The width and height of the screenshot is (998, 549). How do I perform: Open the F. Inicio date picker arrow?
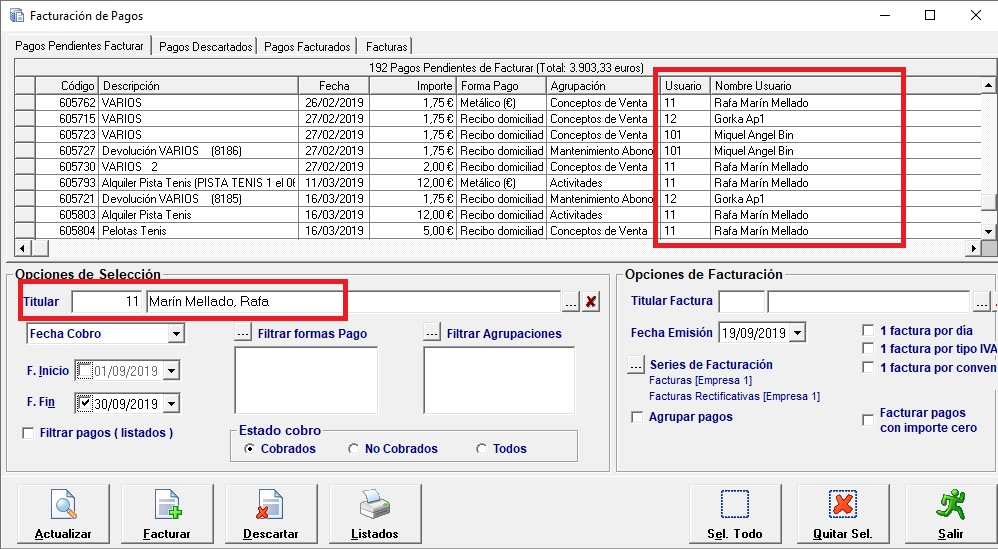click(171, 371)
